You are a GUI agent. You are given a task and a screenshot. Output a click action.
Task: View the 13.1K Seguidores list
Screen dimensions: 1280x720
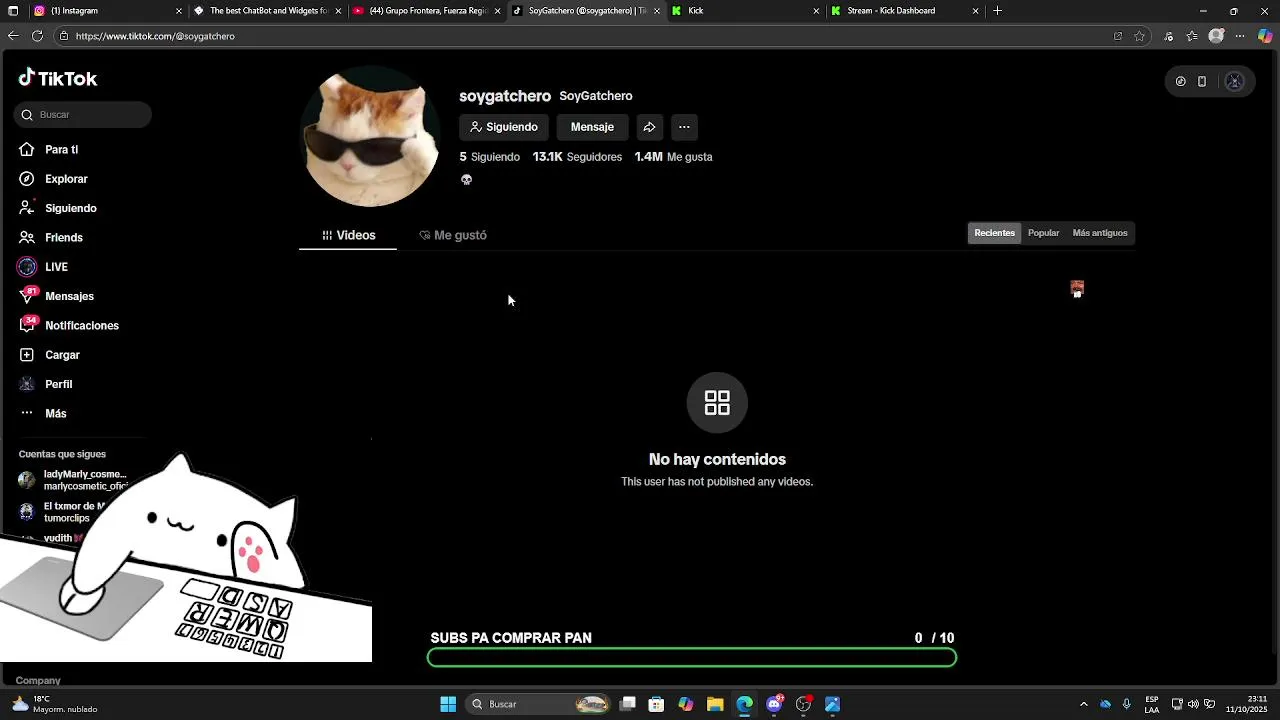pyautogui.click(x=577, y=157)
